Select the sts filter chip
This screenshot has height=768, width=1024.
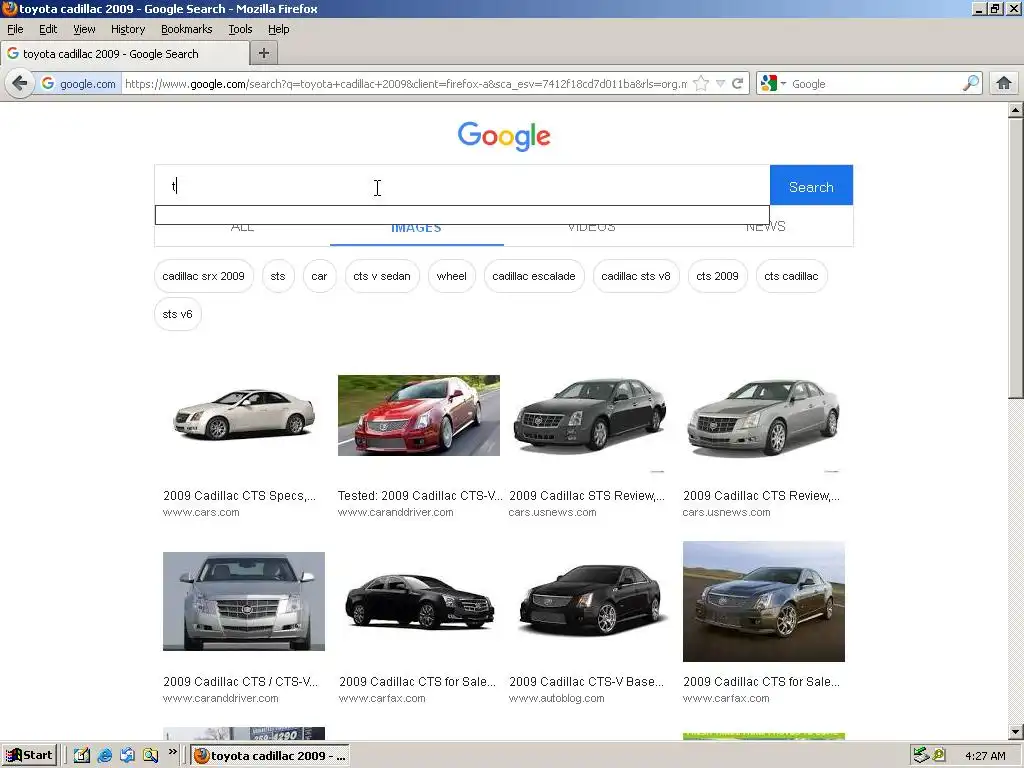[x=278, y=276]
